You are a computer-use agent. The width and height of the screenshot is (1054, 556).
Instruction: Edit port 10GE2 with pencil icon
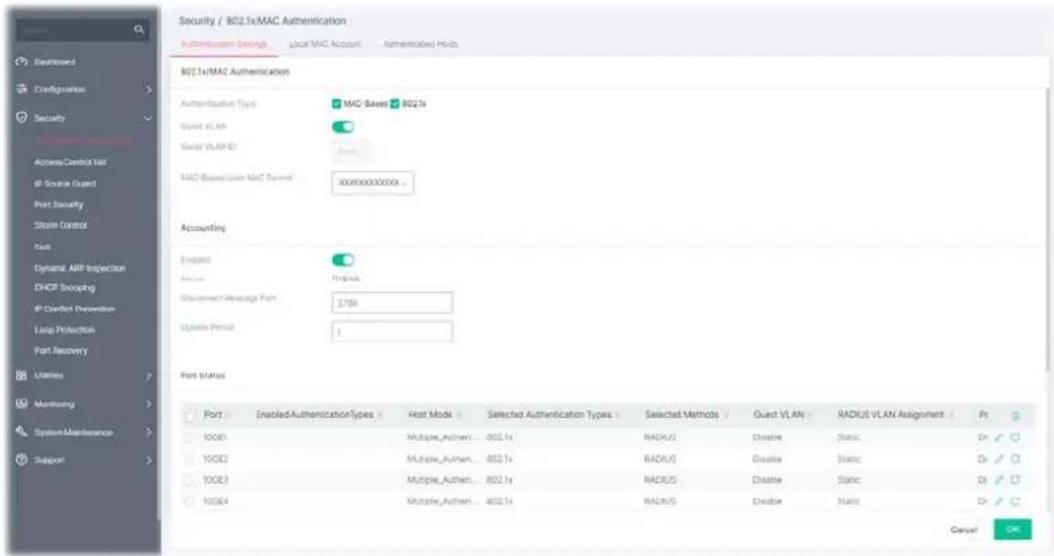pyautogui.click(x=999, y=459)
